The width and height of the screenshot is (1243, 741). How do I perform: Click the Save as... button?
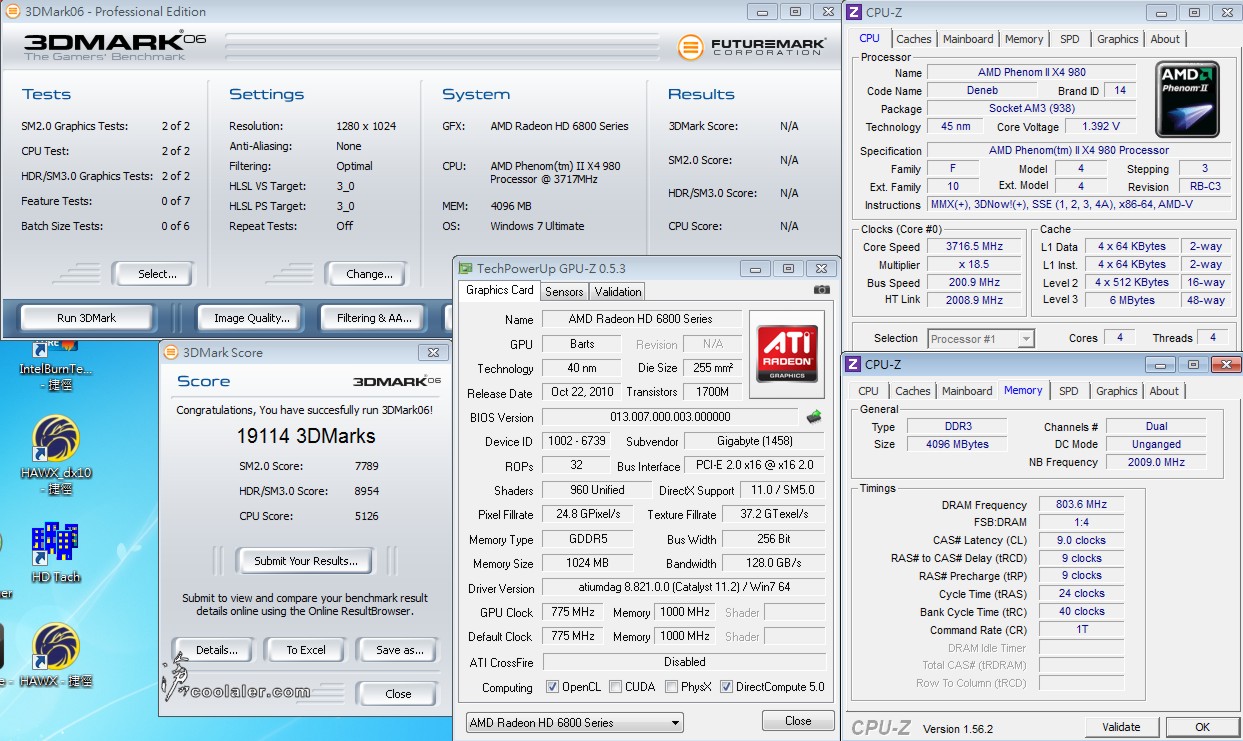(x=400, y=650)
